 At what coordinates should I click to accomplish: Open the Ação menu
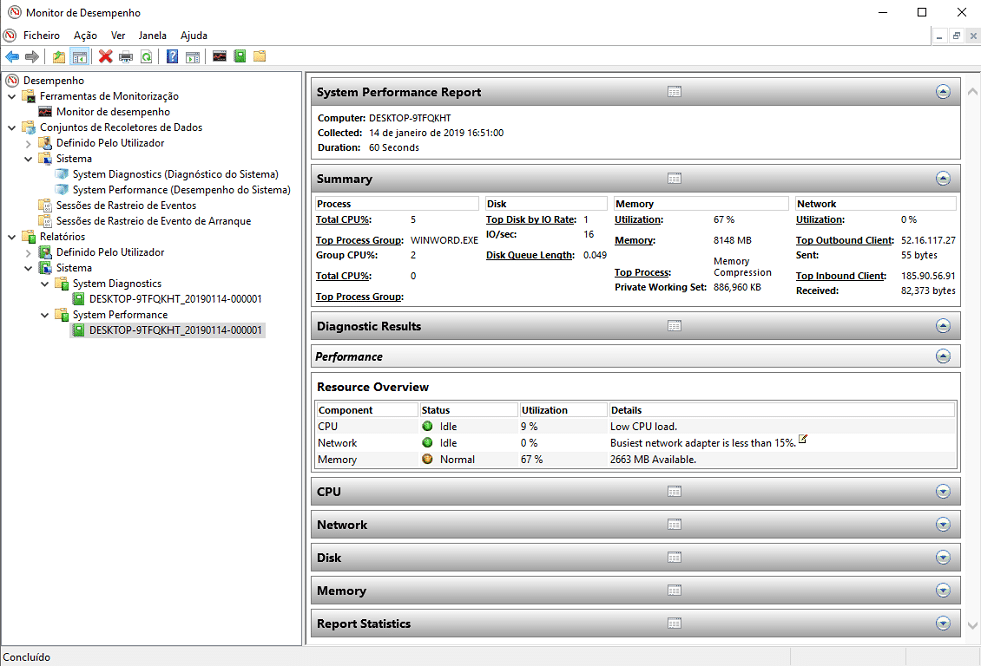(85, 36)
